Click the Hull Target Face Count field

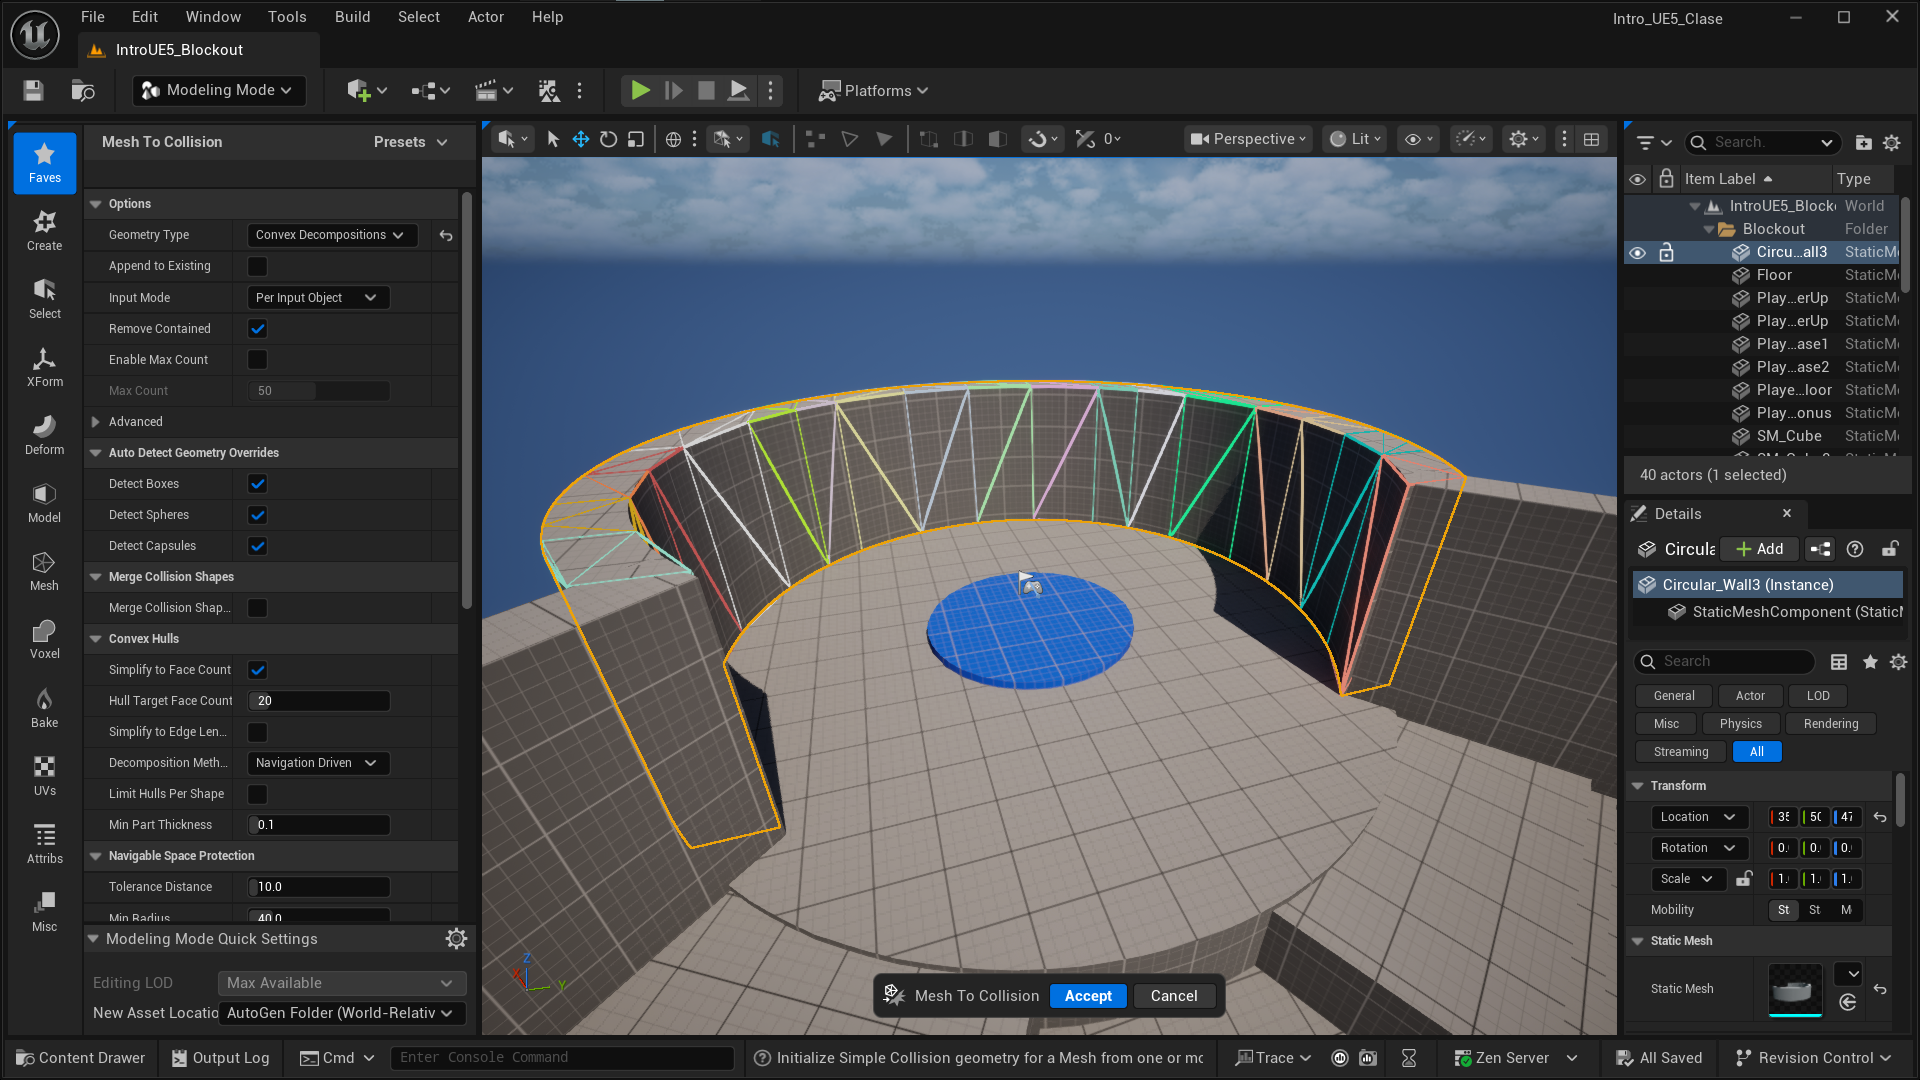coord(318,701)
